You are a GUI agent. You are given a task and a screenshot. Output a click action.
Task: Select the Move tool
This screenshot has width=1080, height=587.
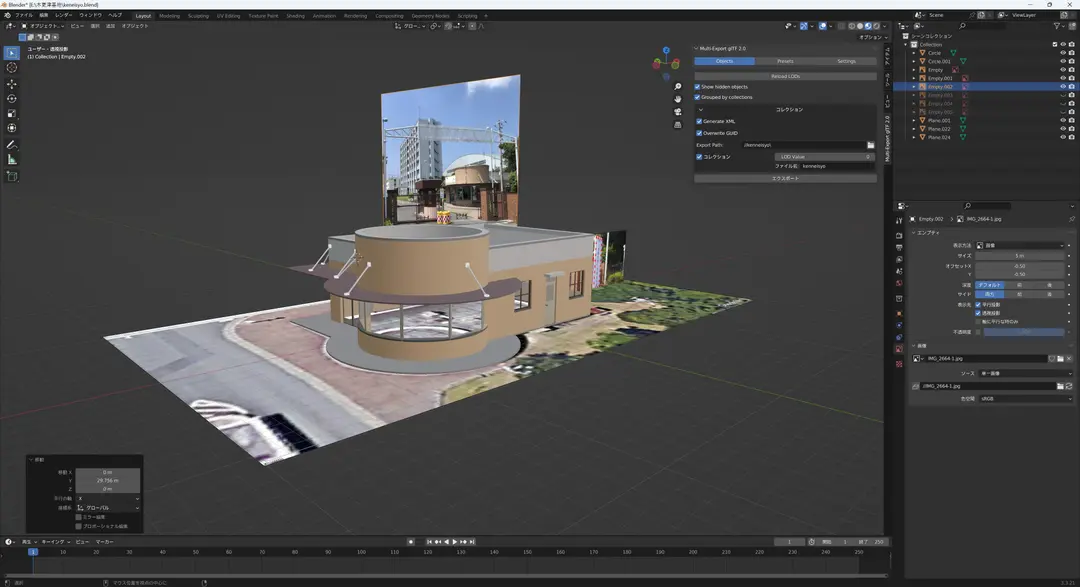(x=12, y=84)
